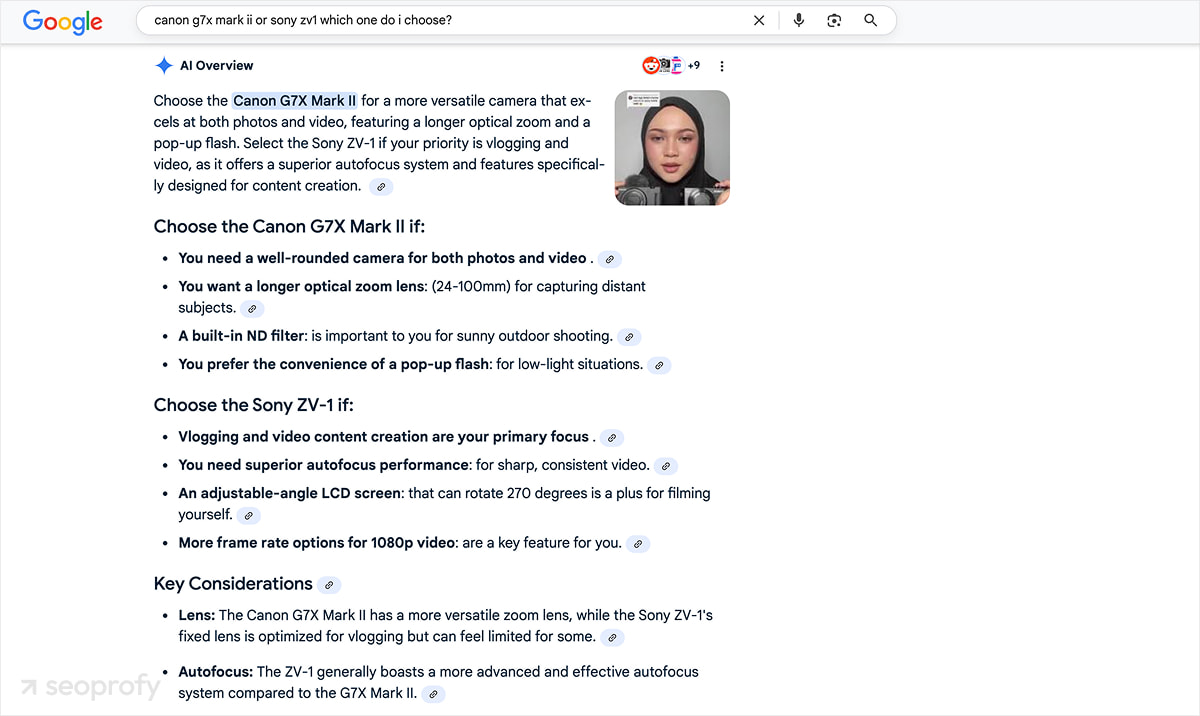Image resolution: width=1200 pixels, height=716 pixels.
Task: Open AI Overview three-dot options menu
Action: (x=722, y=66)
